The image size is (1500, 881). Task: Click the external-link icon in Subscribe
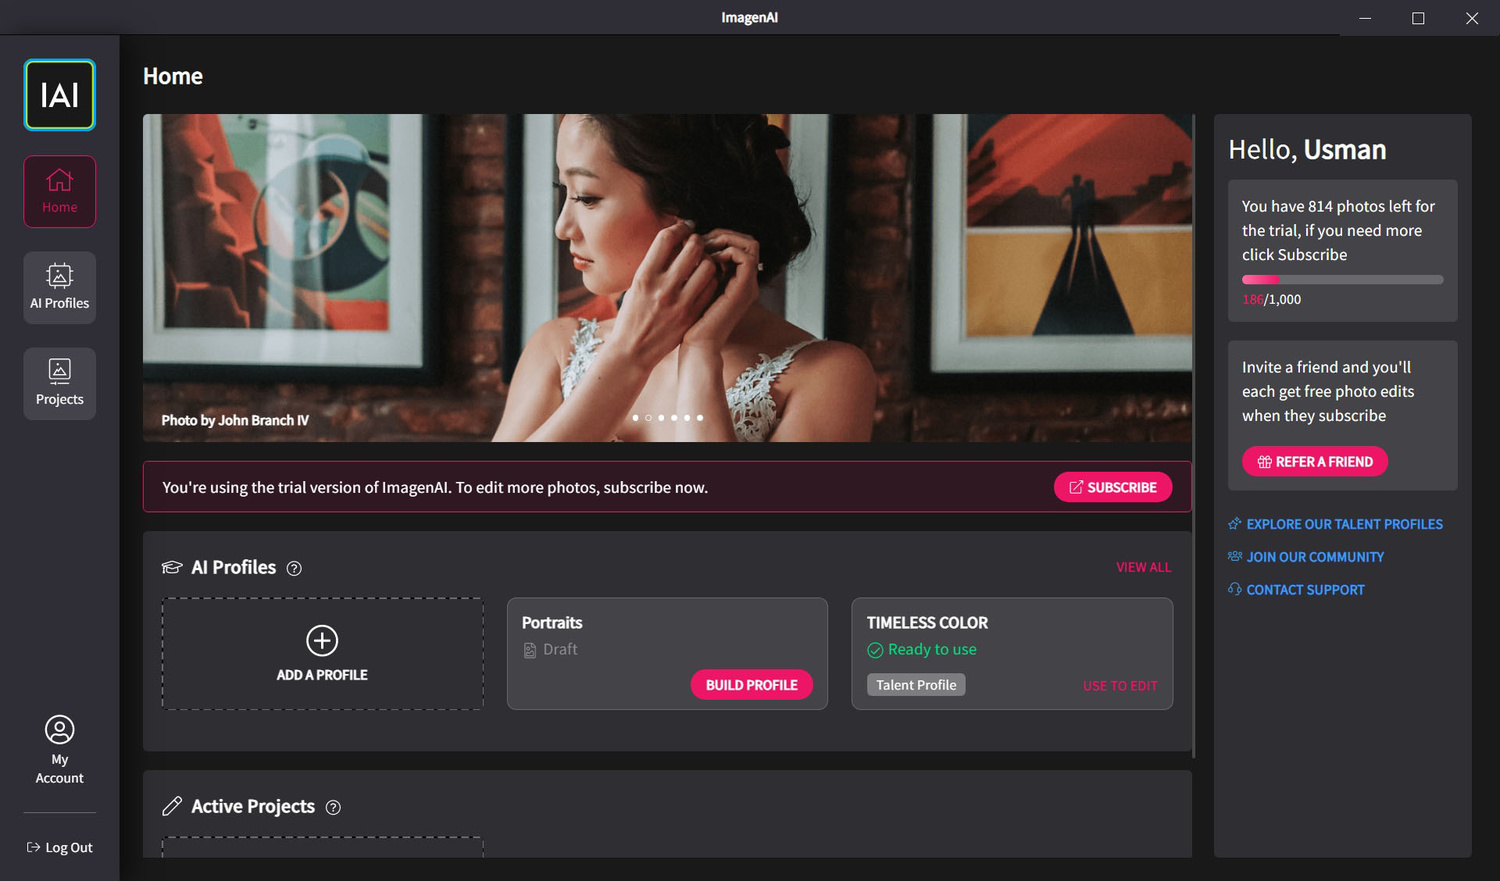1076,487
